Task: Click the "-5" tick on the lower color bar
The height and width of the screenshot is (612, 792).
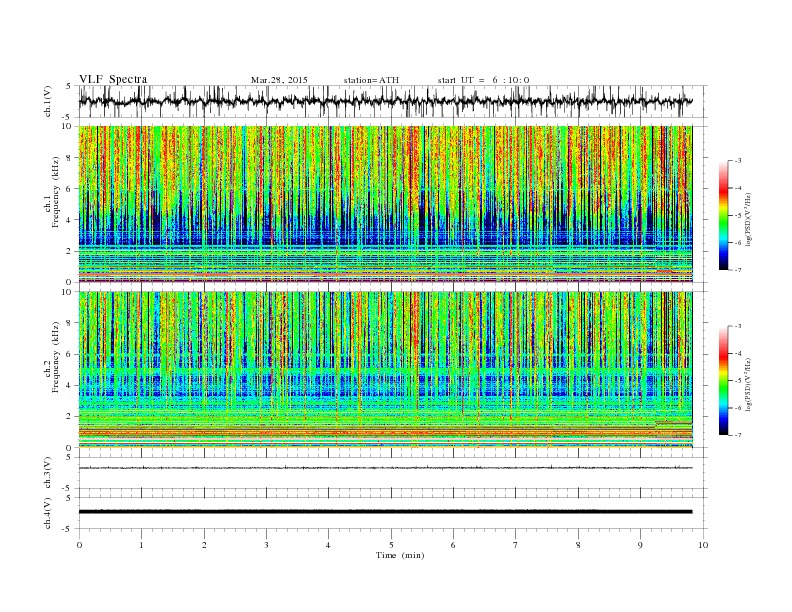Action: click(x=737, y=380)
